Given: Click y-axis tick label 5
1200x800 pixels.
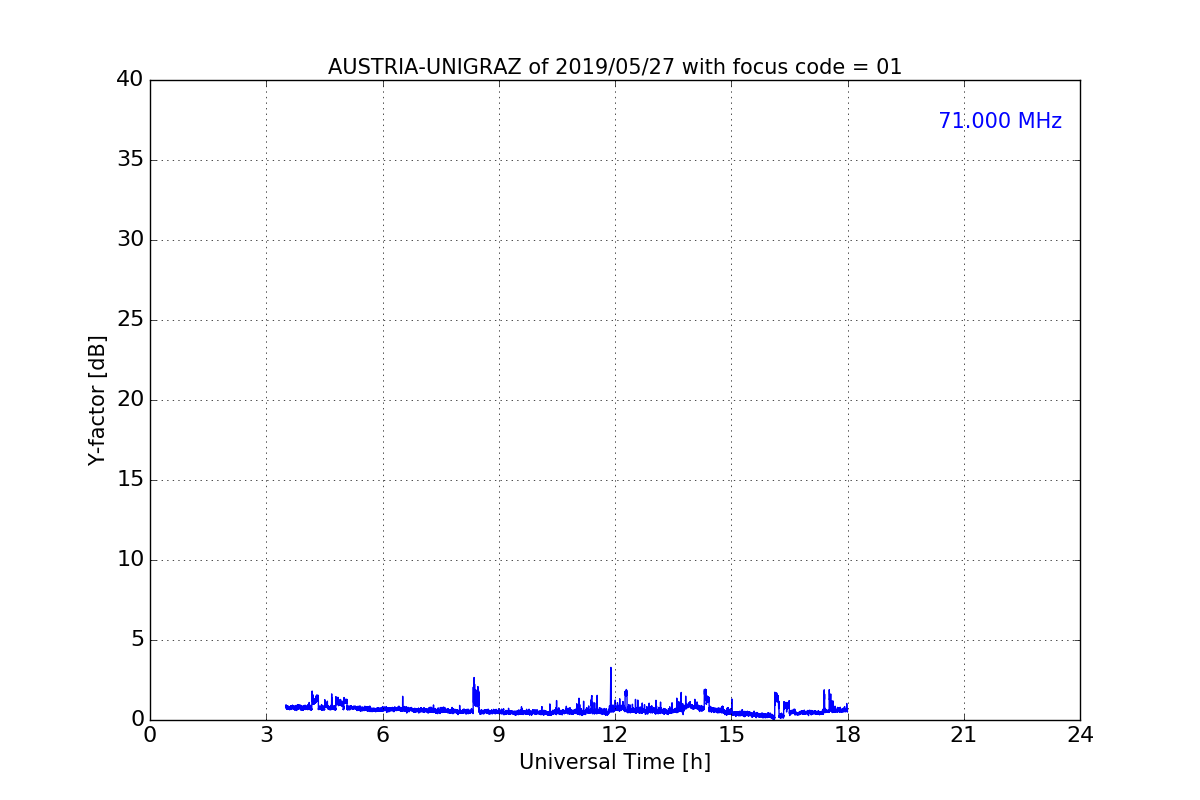Looking at the screenshot, I should click(137, 640).
